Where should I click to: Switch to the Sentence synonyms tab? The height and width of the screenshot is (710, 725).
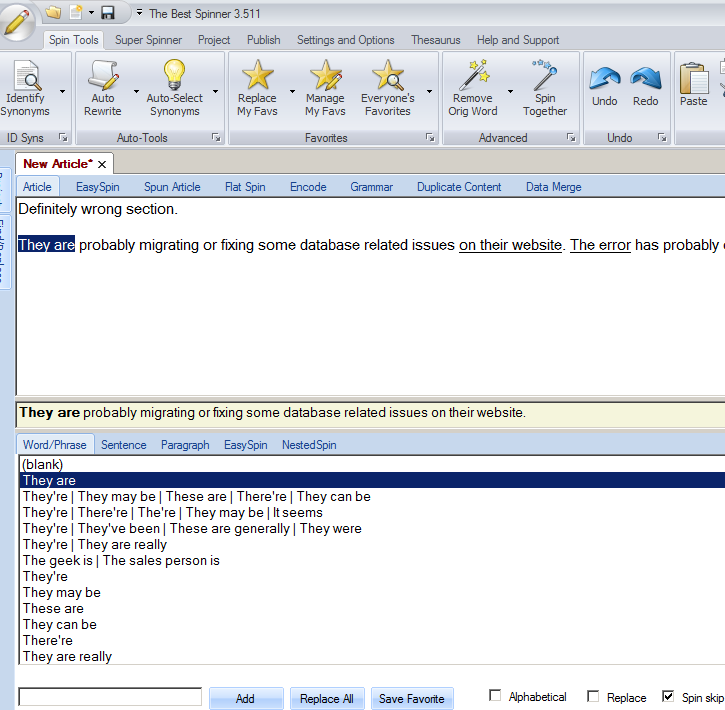(x=123, y=445)
